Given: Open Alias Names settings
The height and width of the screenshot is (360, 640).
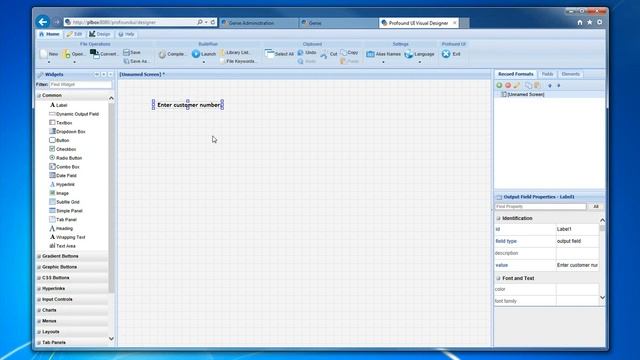Looking at the screenshot, I should (x=383, y=54).
